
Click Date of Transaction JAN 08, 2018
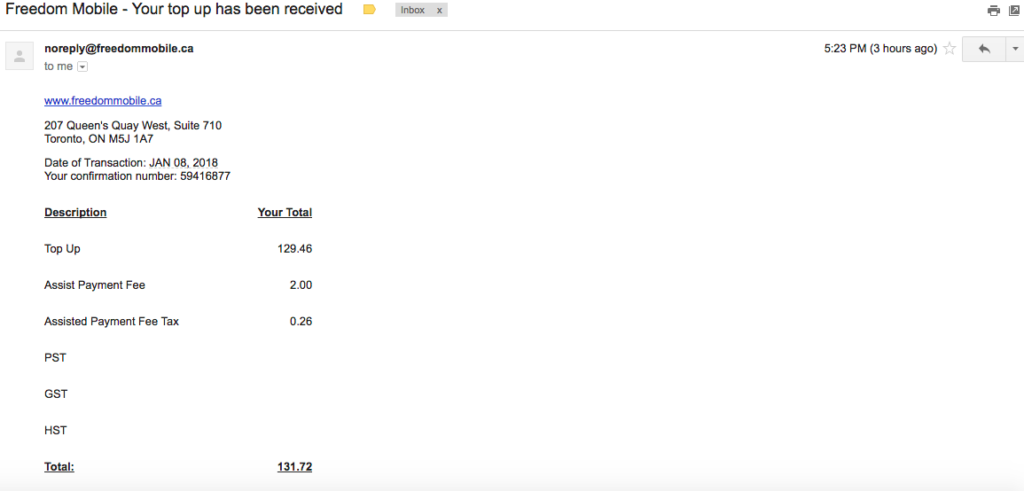(131, 163)
